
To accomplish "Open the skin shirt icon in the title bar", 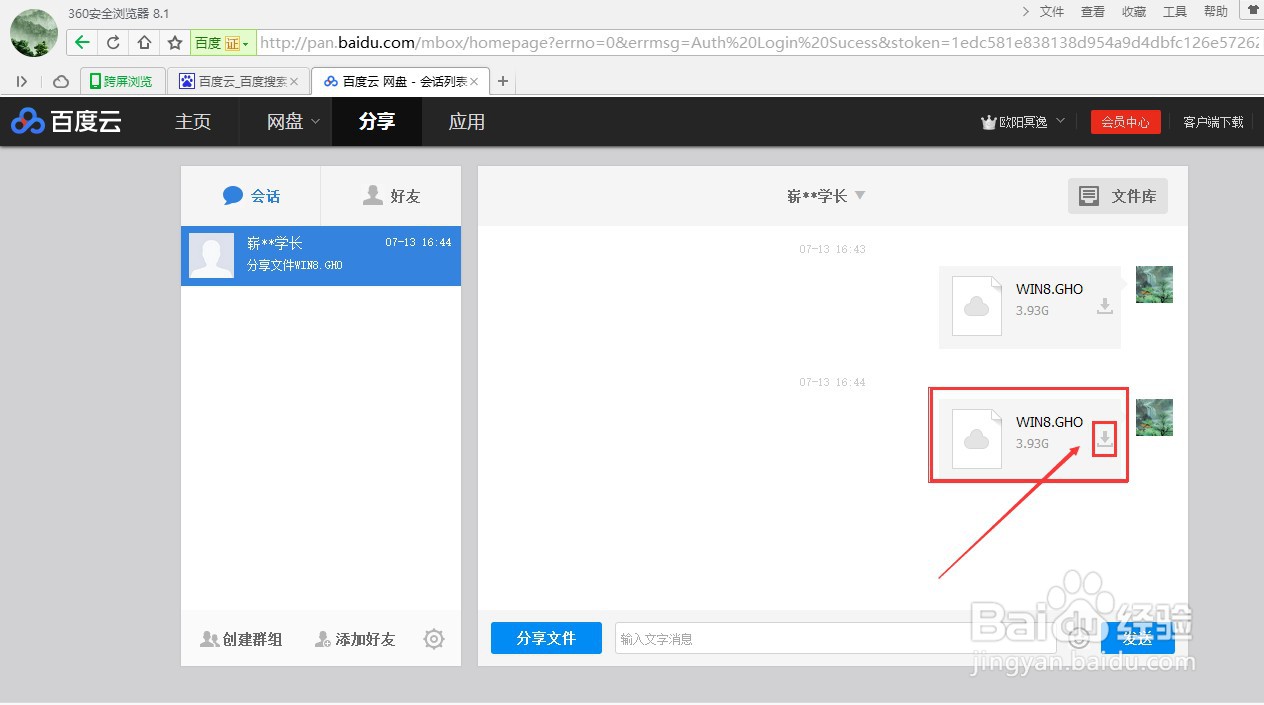I will [x=1253, y=10].
